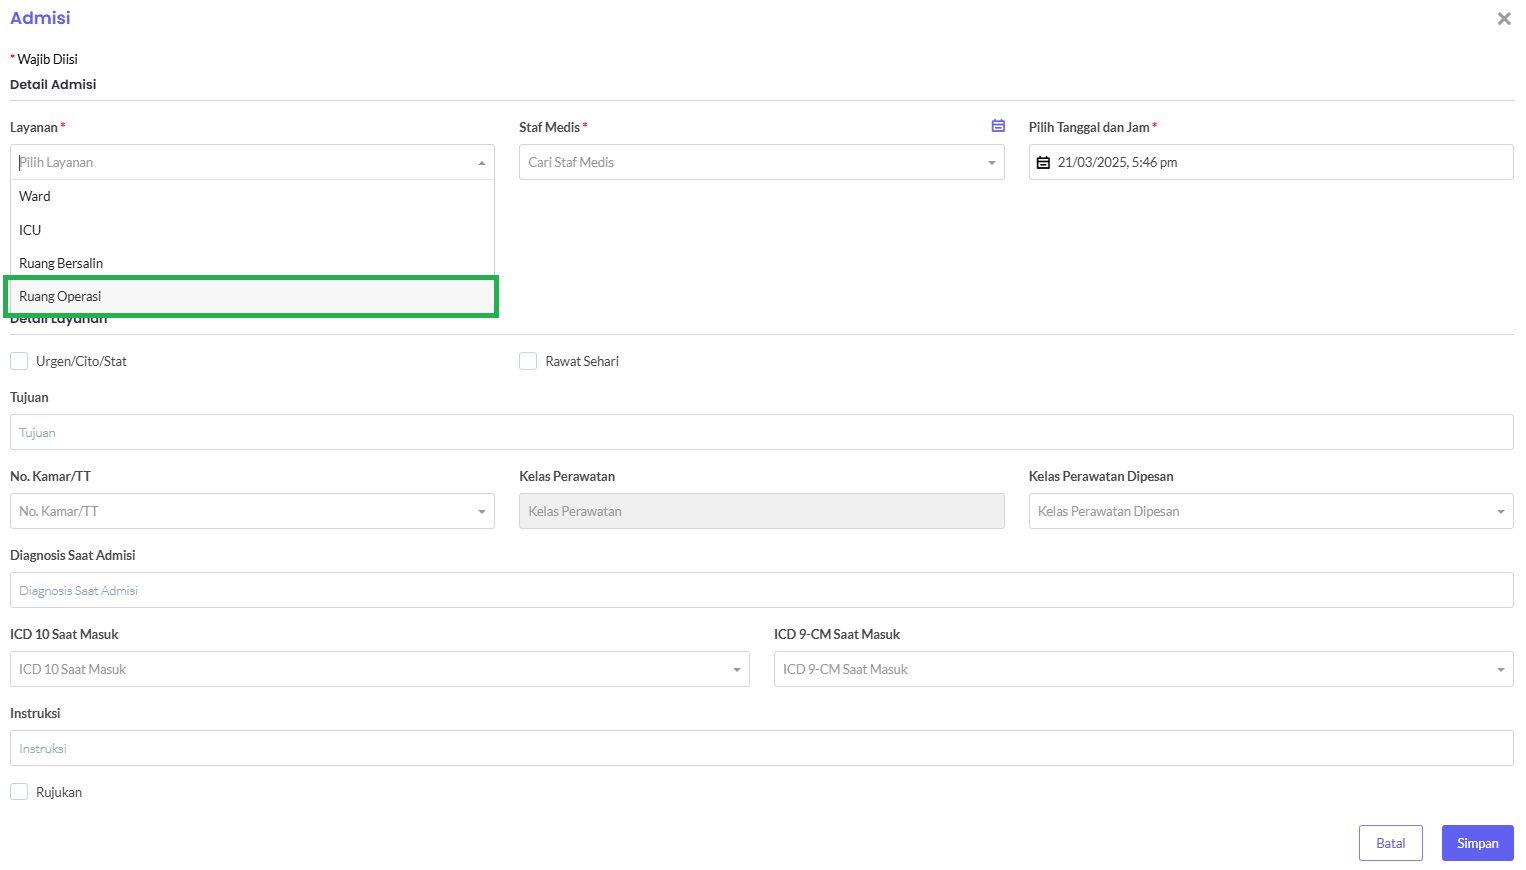Viewport: 1526px width, 870px height.
Task: Click the calendar icon in date field
Action: click(1043, 163)
